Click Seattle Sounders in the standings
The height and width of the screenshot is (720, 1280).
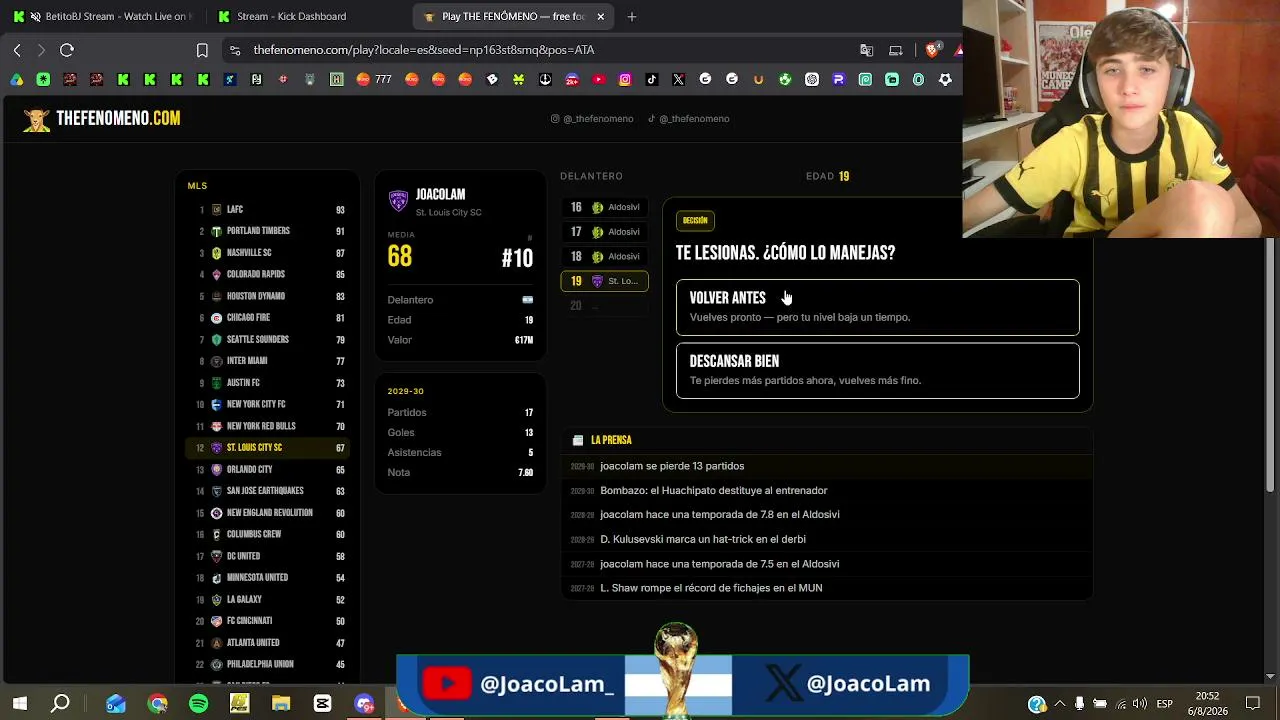click(x=268, y=340)
